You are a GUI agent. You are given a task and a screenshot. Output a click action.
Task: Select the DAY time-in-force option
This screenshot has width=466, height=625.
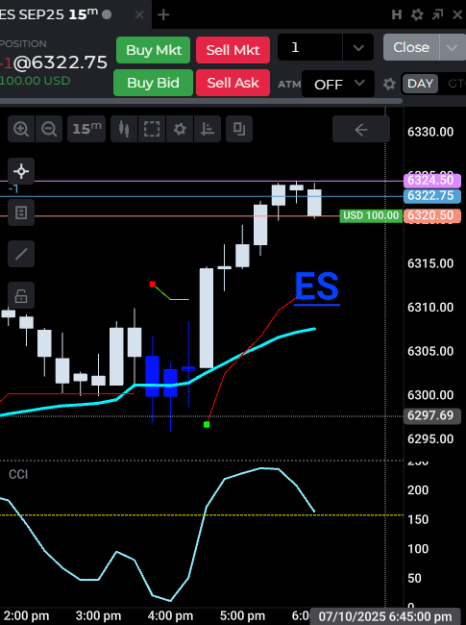[x=420, y=84]
